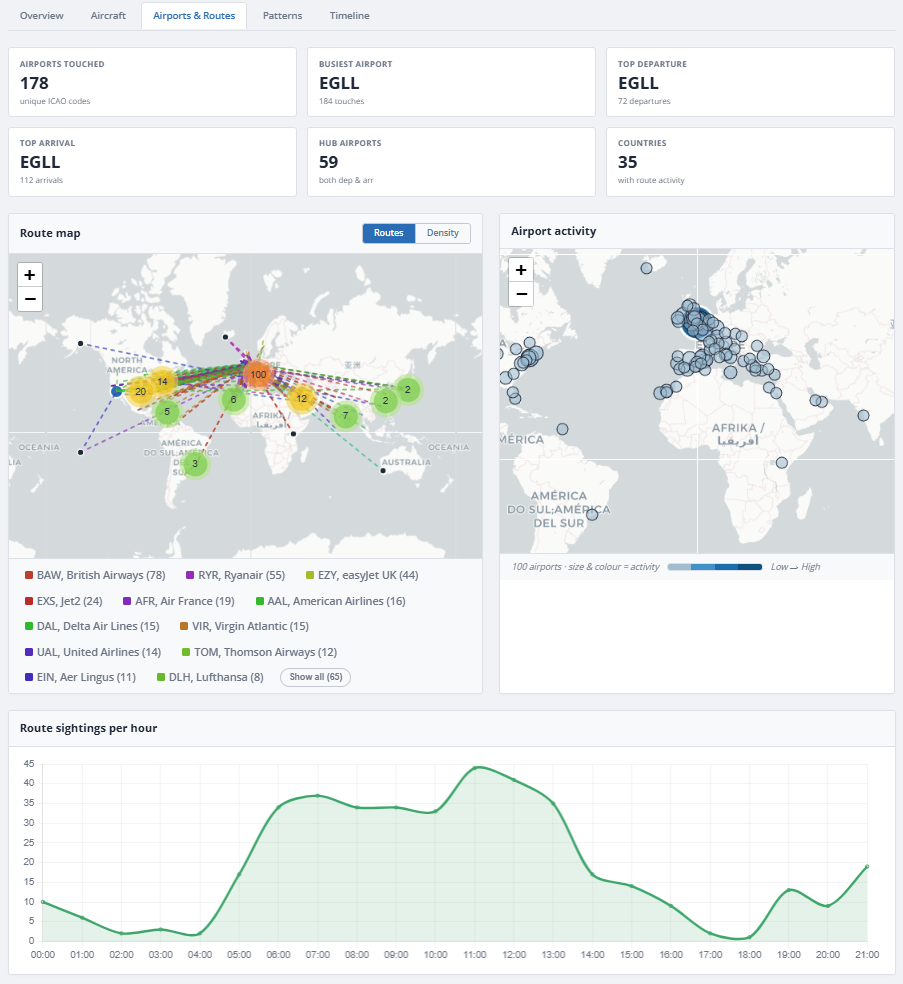Screen dimensions: 903x984
Task: Switch the Route map to Density view
Action: pyautogui.click(x=442, y=233)
